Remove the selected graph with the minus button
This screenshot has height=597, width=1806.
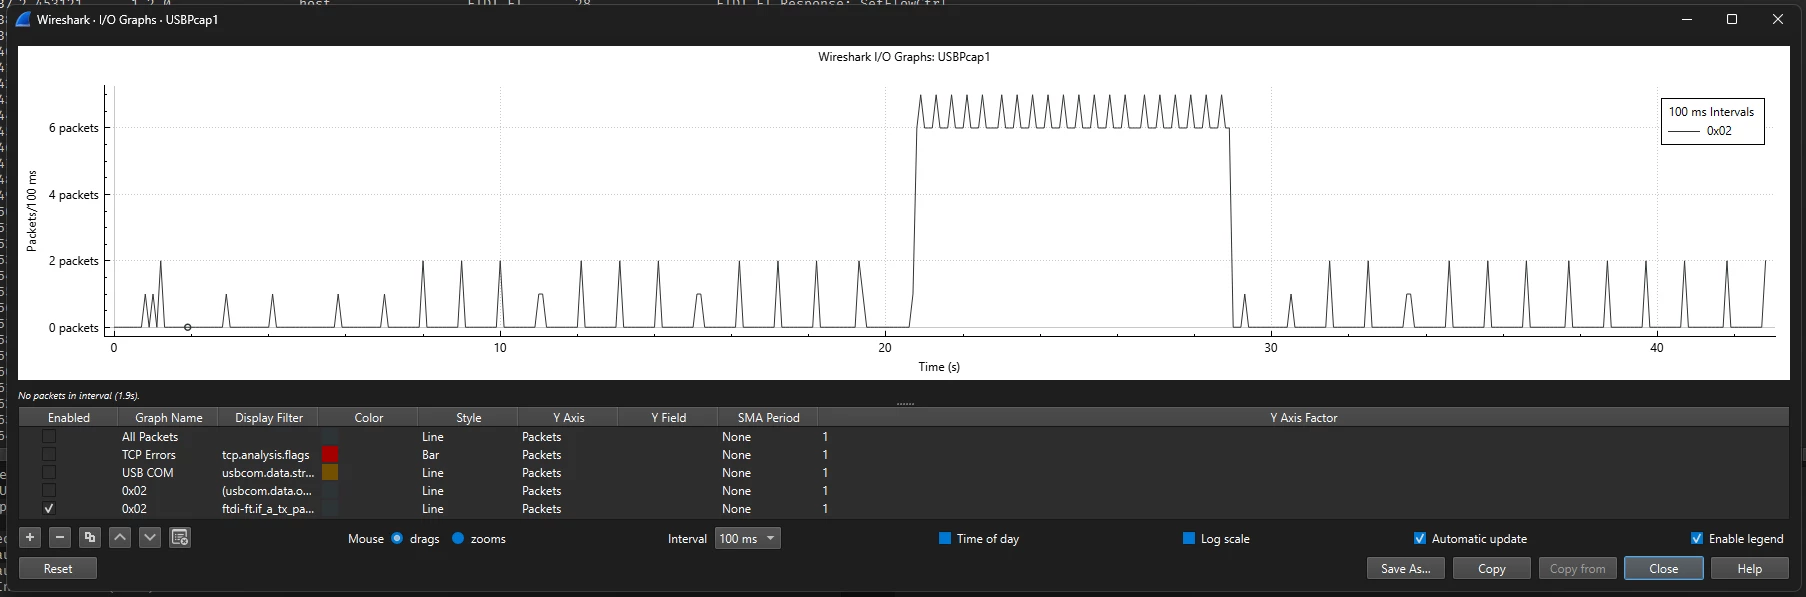60,538
